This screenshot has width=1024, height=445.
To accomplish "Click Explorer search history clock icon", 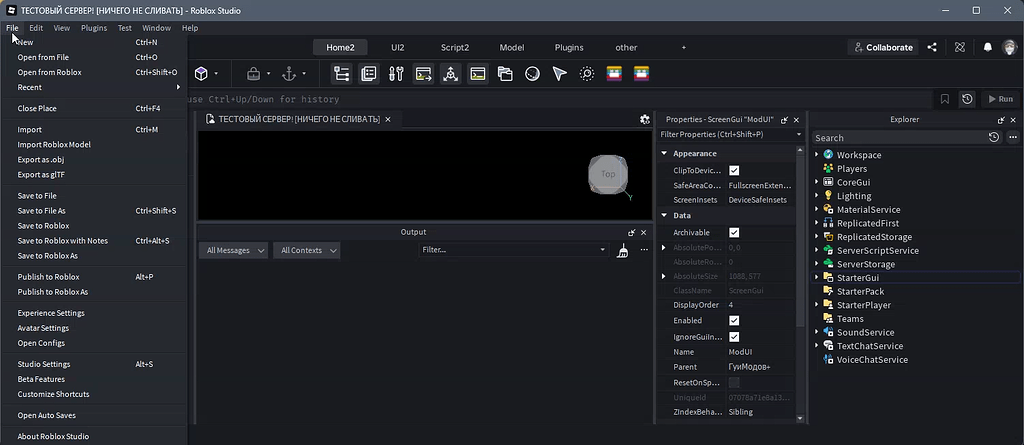I will click(x=993, y=137).
